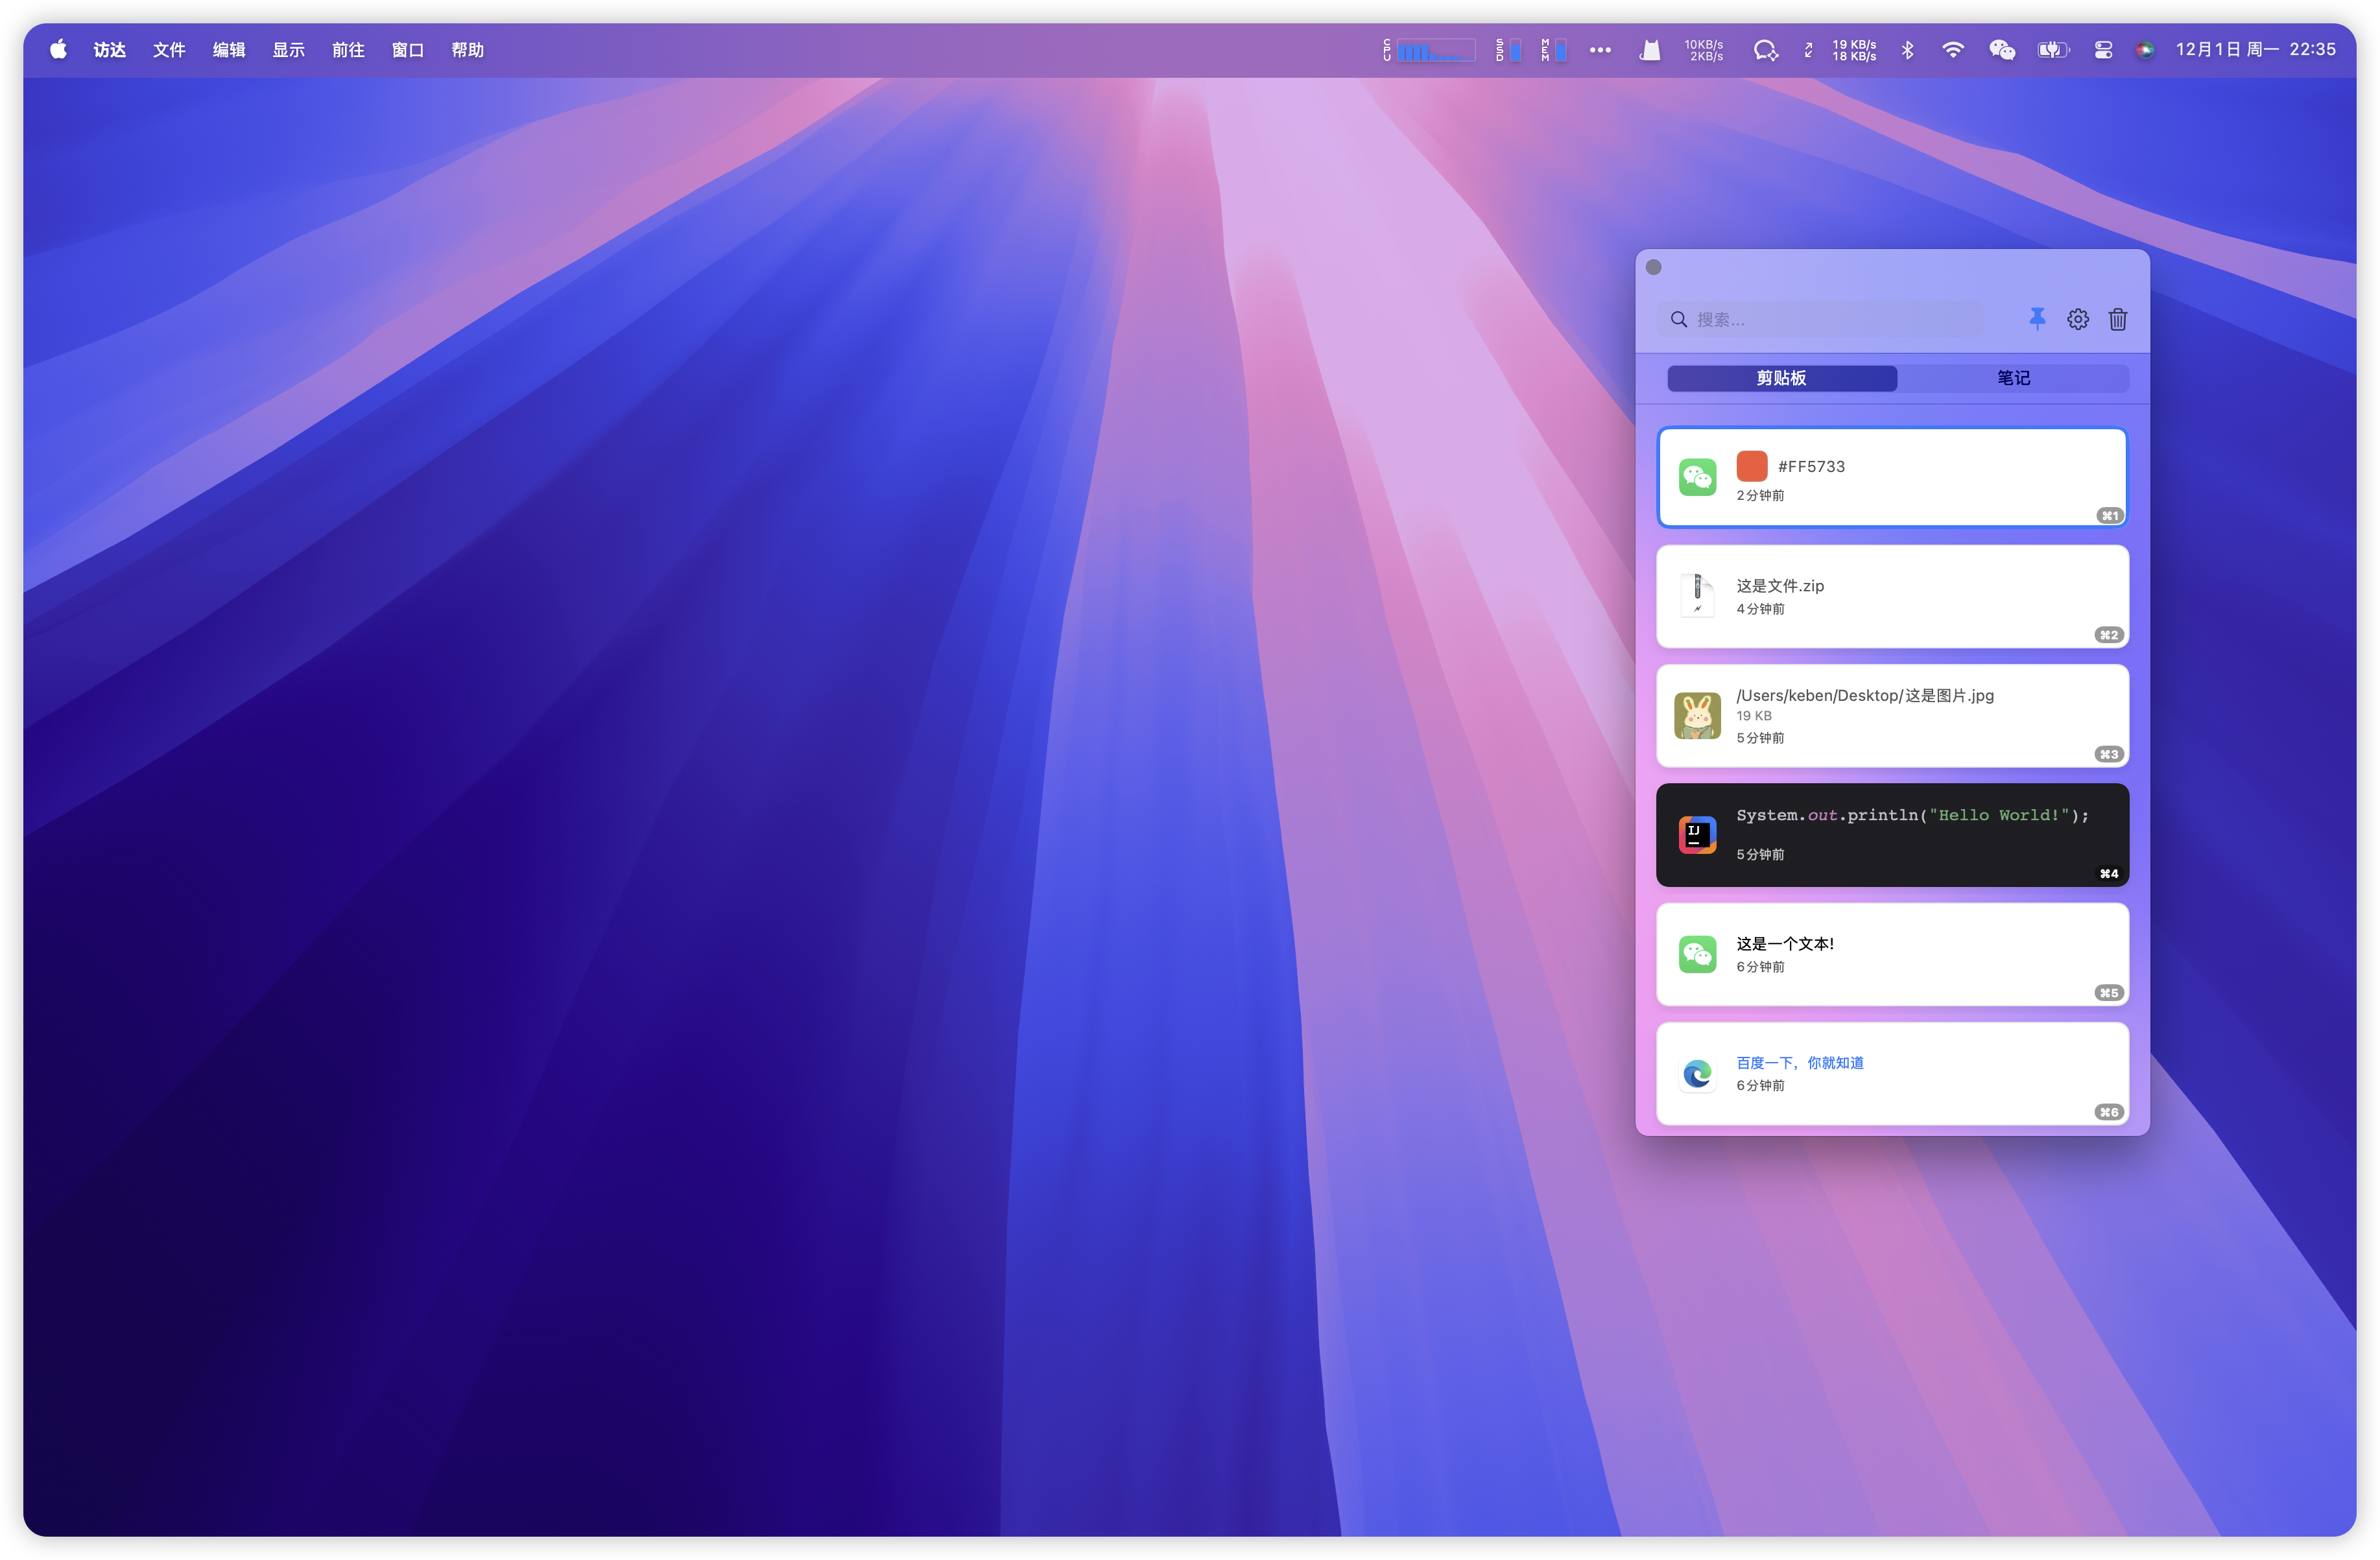Click the rabbit image thumbnail
This screenshot has width=2380, height=1560.
click(1697, 716)
